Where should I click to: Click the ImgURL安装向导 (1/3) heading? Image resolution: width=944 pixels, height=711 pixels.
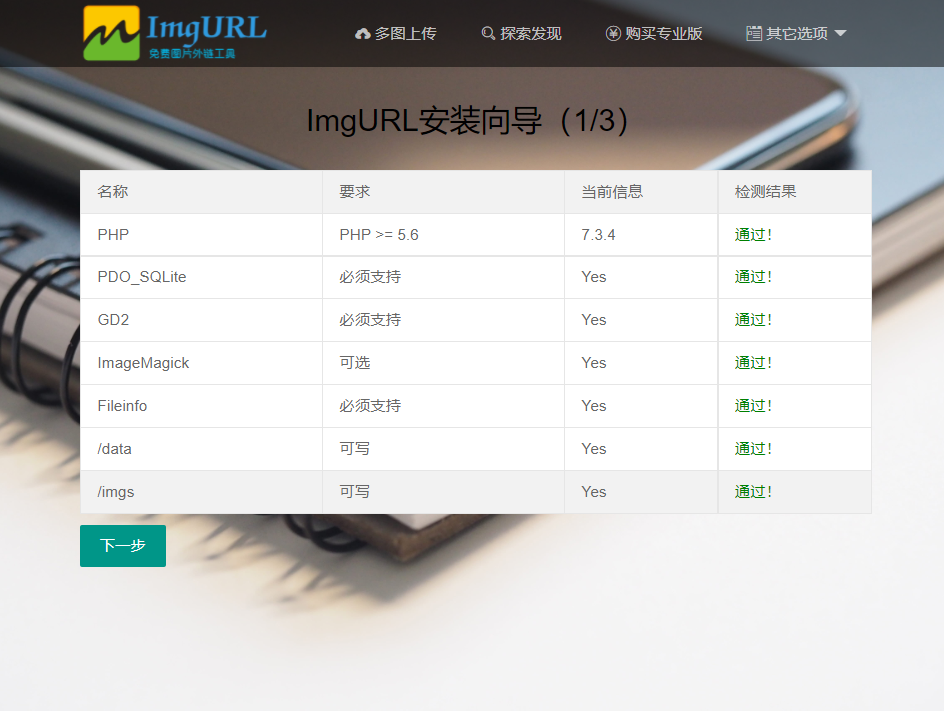point(468,120)
